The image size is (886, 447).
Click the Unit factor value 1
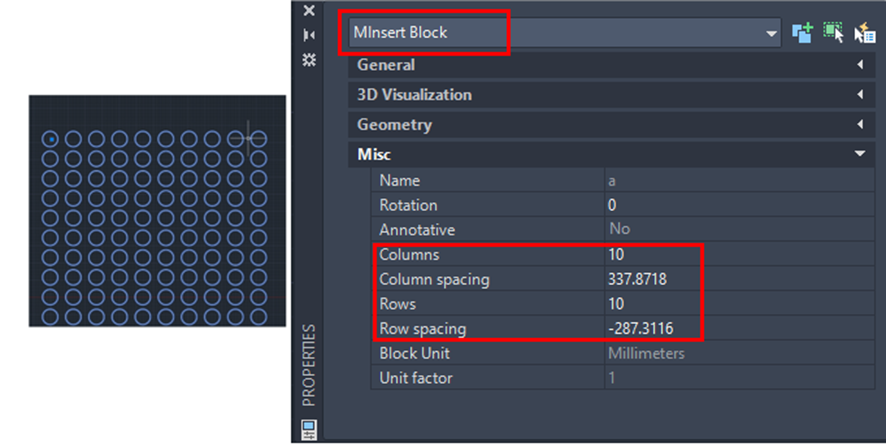[612, 378]
